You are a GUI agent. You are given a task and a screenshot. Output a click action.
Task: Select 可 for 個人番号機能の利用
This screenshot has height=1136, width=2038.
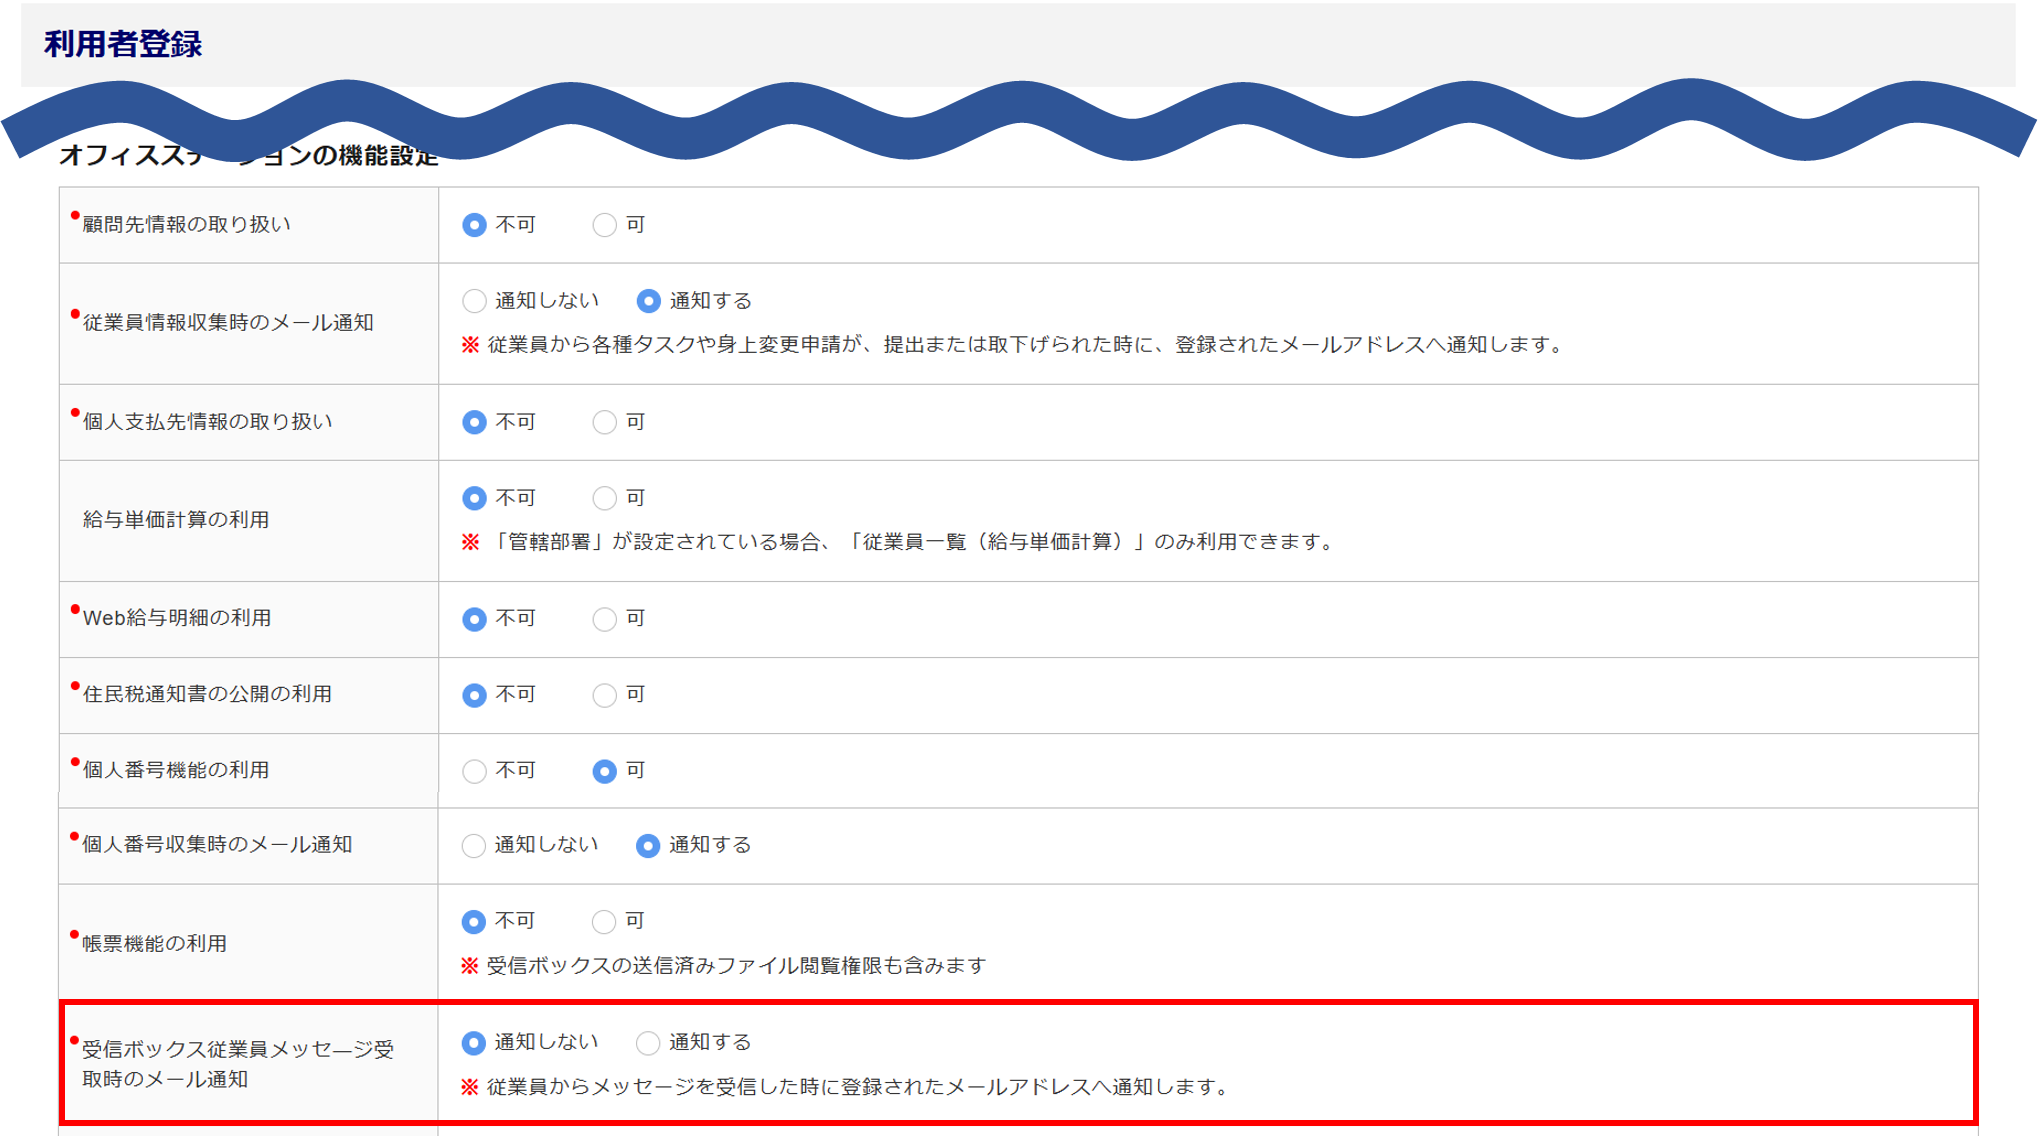tap(604, 771)
